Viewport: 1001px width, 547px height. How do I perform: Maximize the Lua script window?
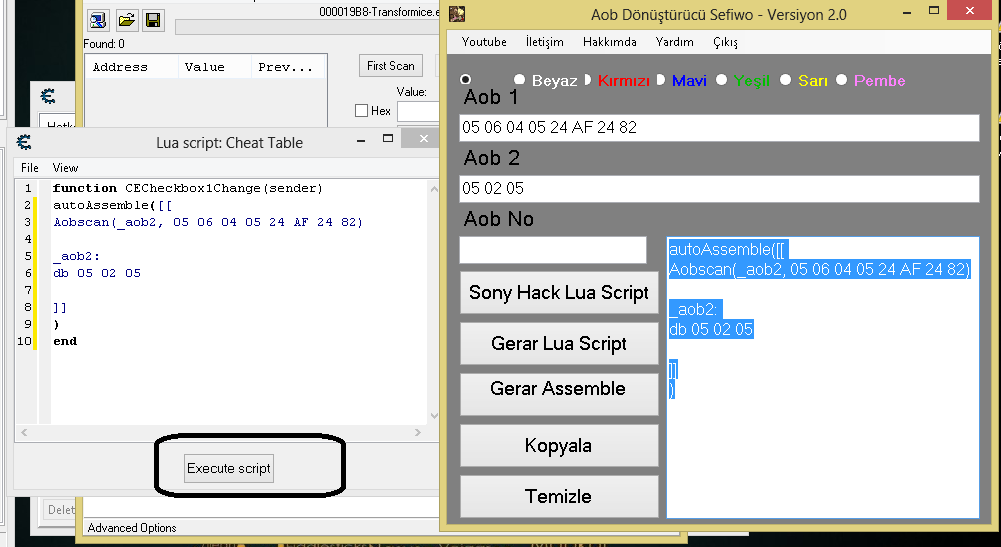pyautogui.click(x=388, y=139)
